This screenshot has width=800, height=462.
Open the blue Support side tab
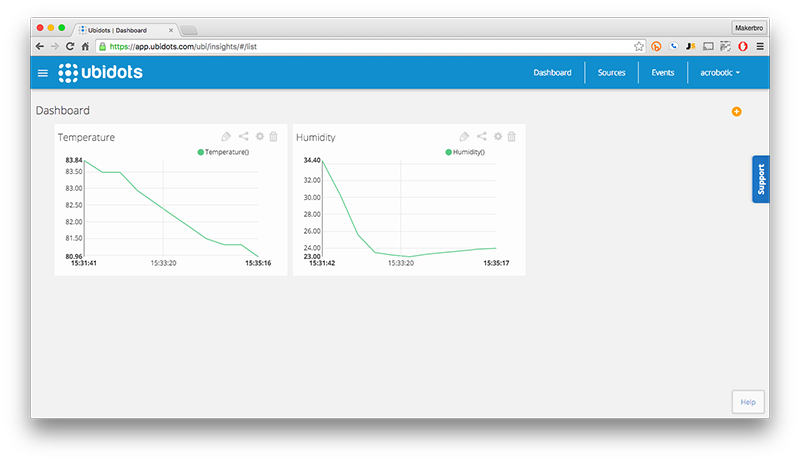[761, 180]
